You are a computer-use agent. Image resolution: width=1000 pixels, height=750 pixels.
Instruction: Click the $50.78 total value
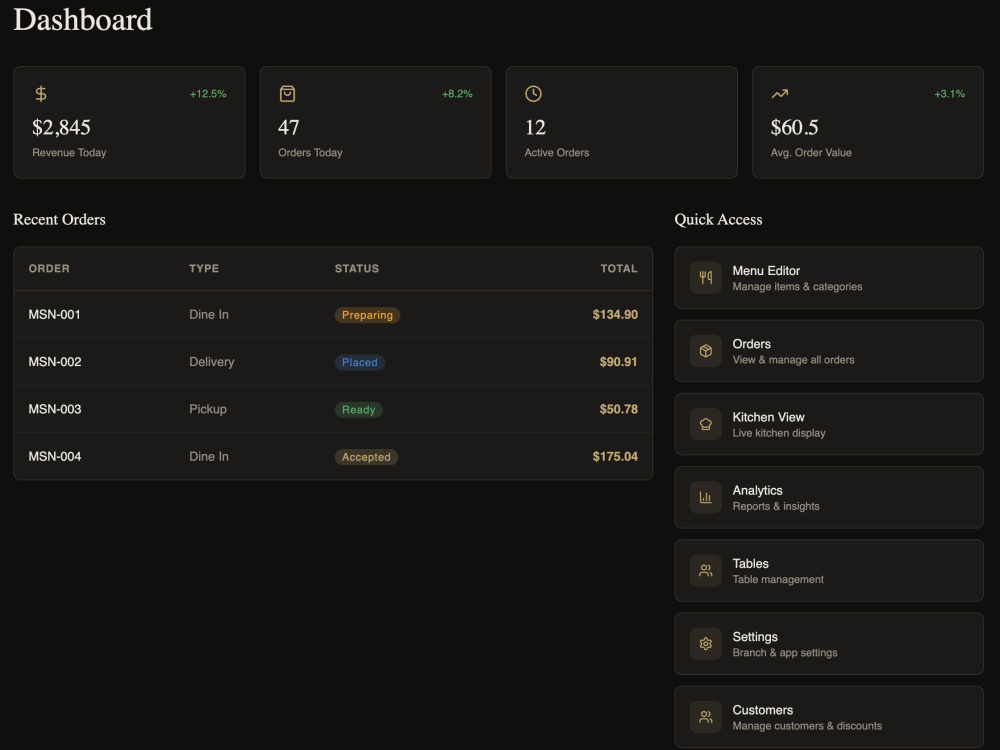click(x=618, y=409)
